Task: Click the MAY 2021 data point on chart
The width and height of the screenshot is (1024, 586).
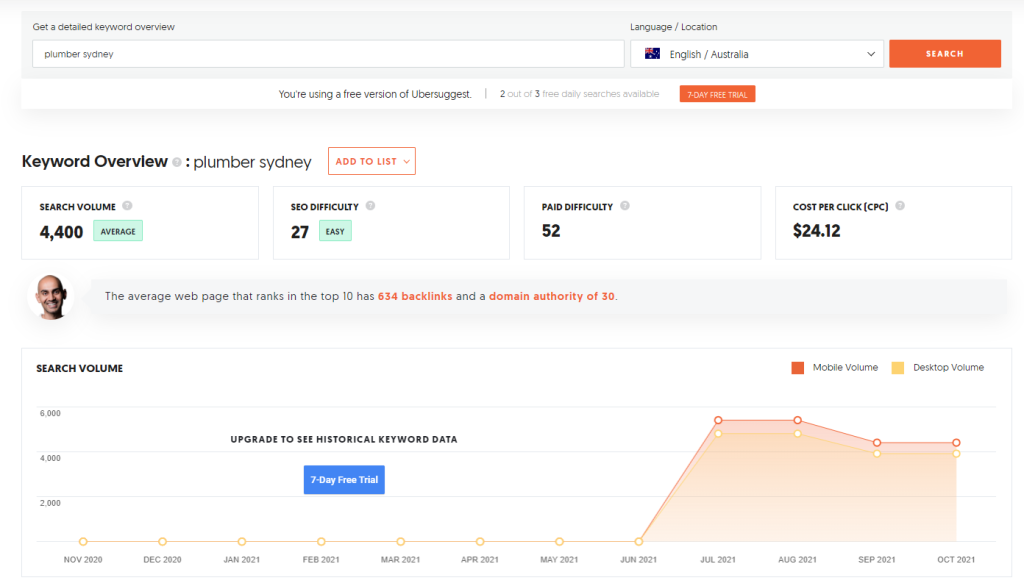Action: [559, 542]
